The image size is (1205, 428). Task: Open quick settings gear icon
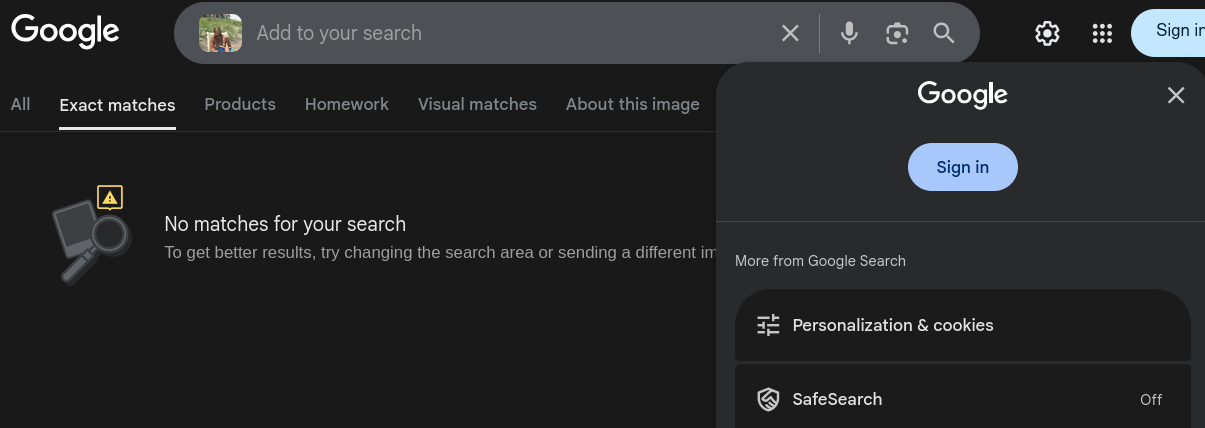[1047, 33]
